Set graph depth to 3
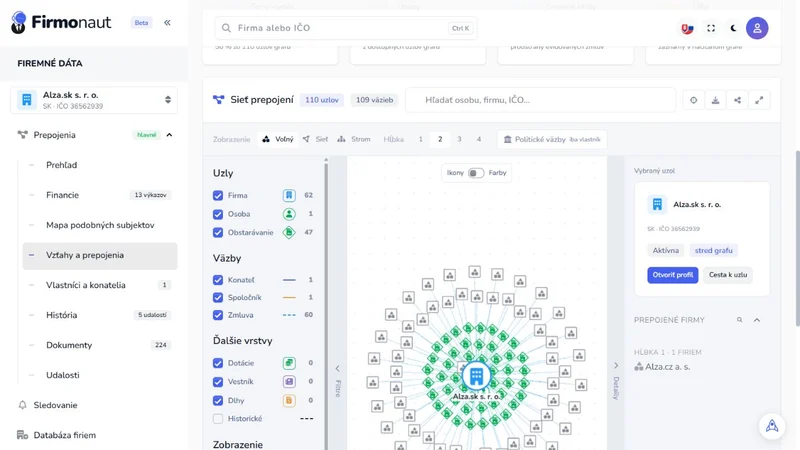The image size is (800, 450). click(x=459, y=139)
